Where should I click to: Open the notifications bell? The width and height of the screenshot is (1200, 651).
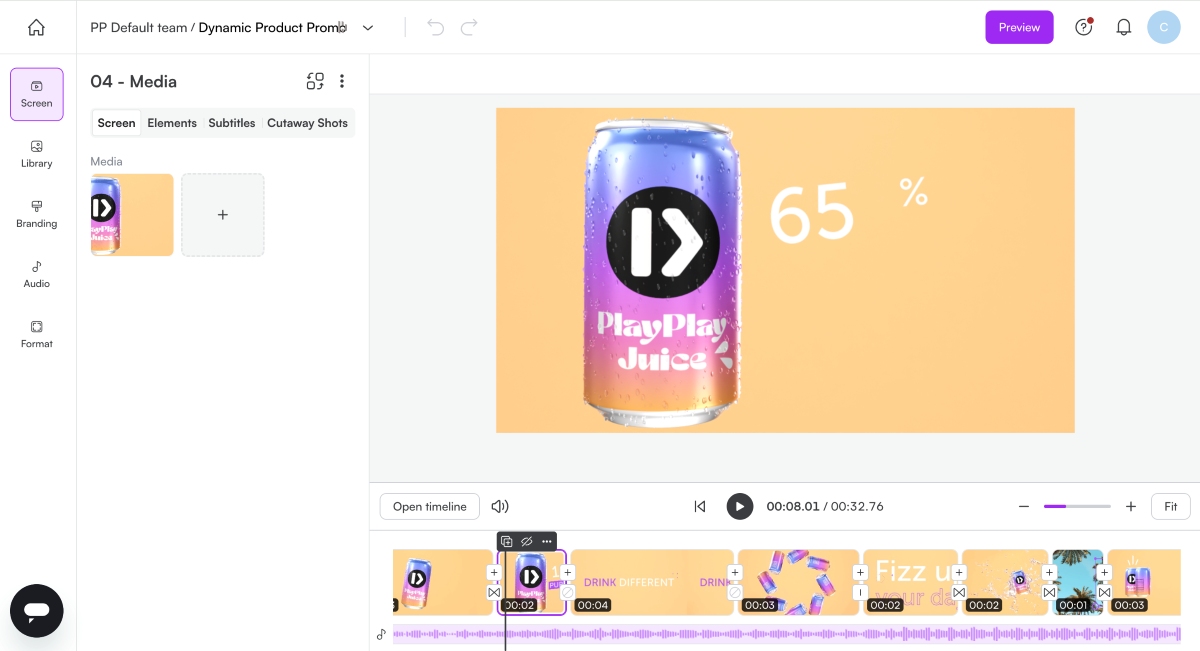coord(1123,27)
